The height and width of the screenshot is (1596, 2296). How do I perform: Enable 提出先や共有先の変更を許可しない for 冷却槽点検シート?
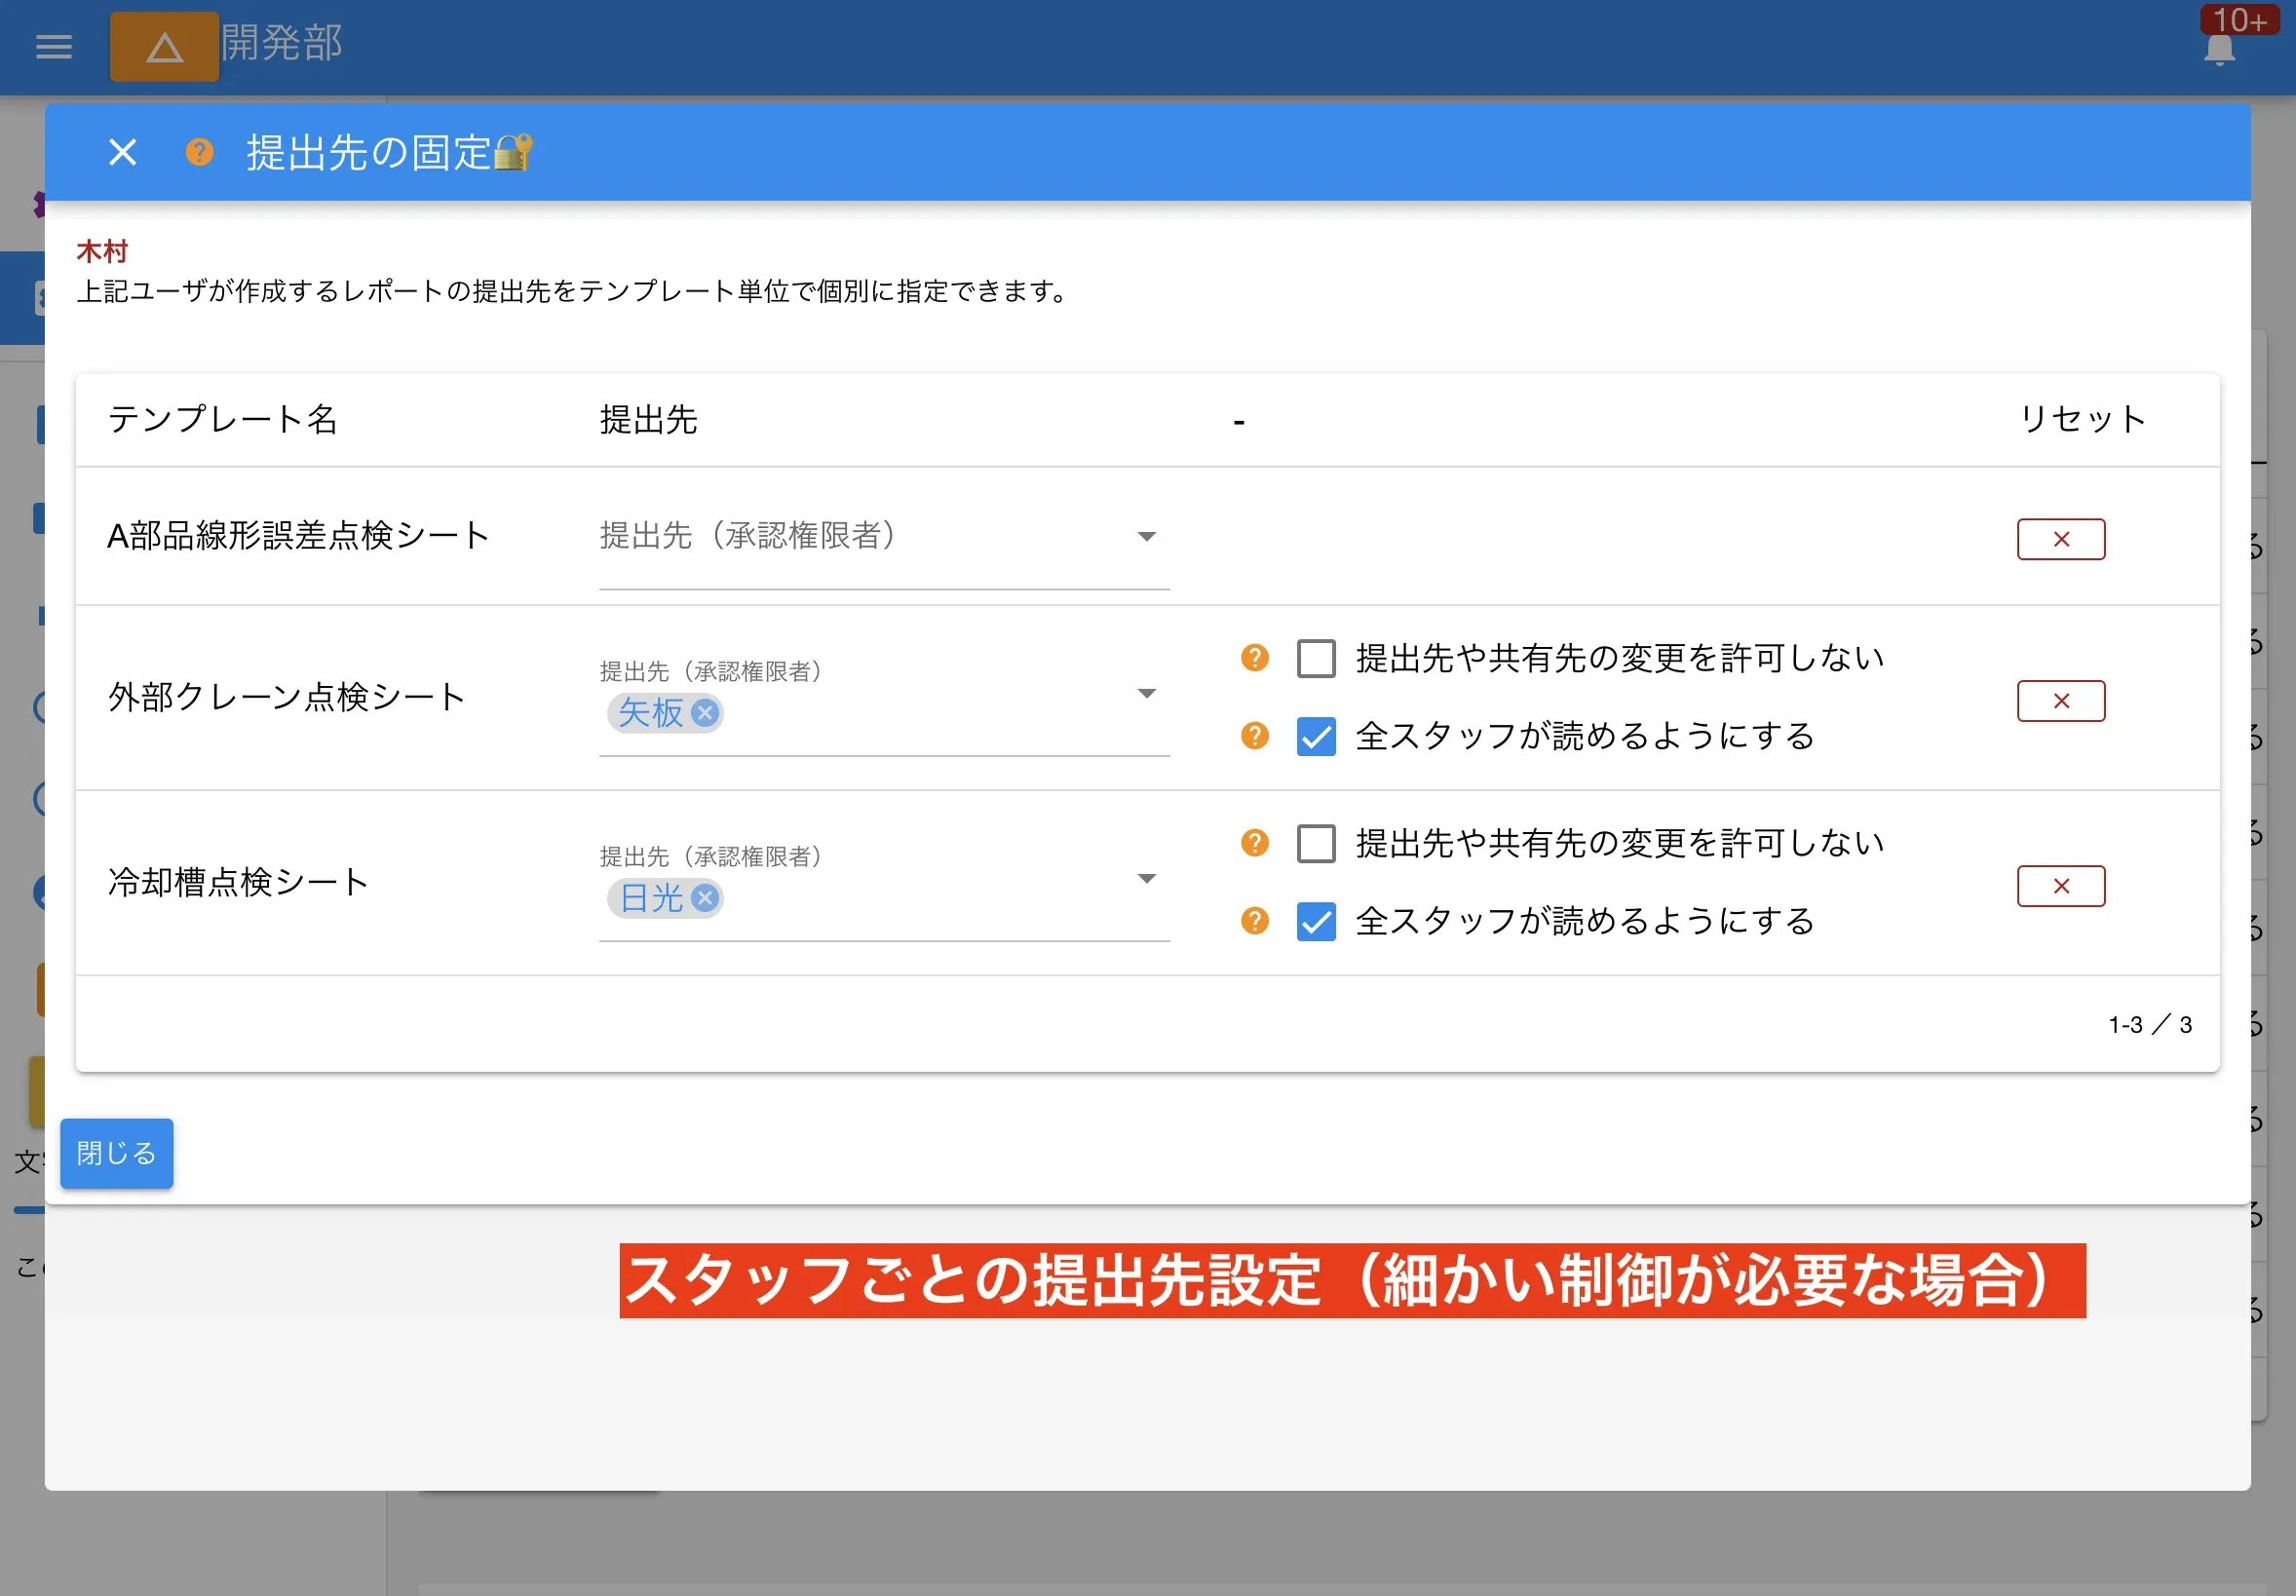1316,843
